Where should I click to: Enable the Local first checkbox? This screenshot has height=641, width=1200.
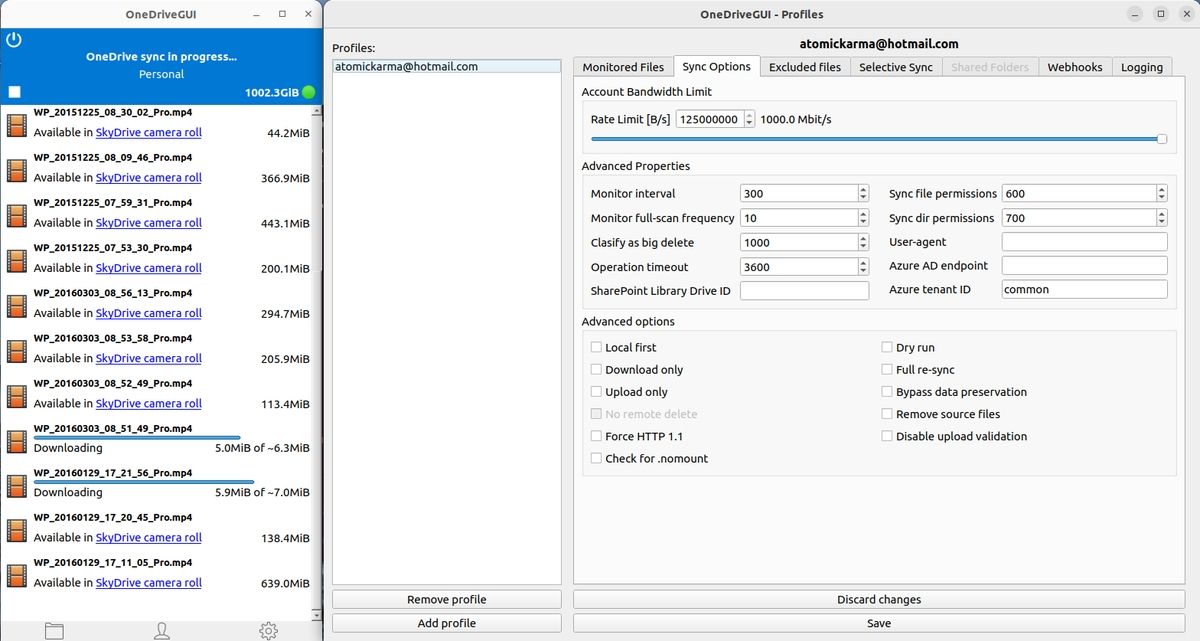click(596, 347)
